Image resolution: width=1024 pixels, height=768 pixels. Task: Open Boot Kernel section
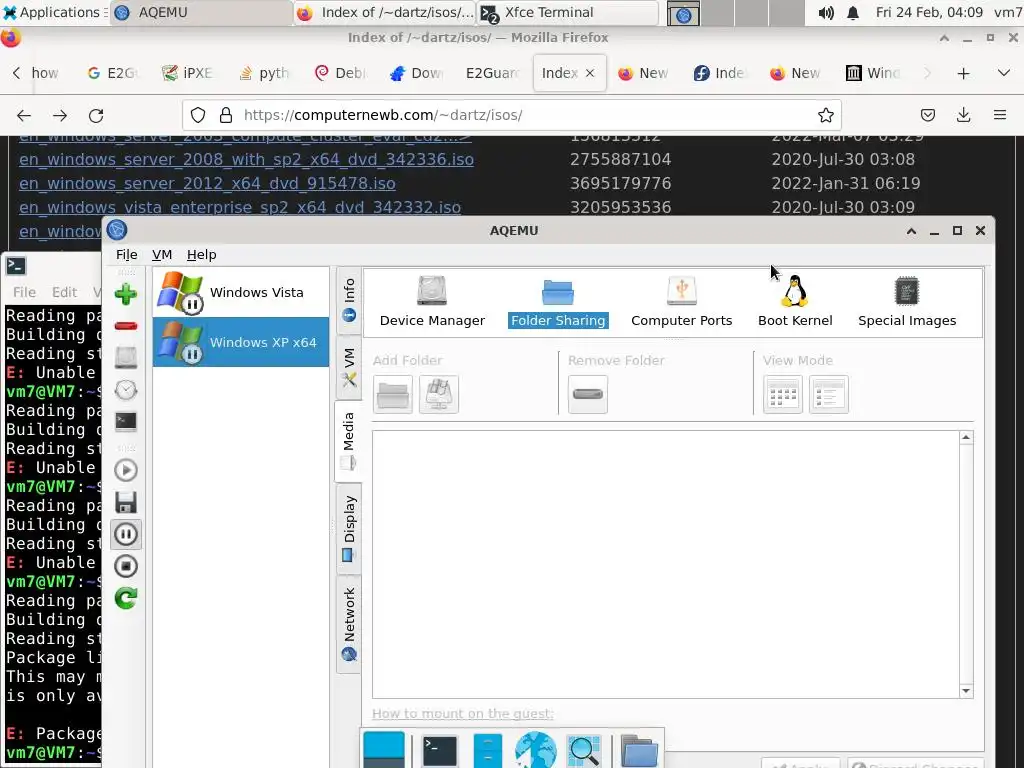tap(795, 302)
